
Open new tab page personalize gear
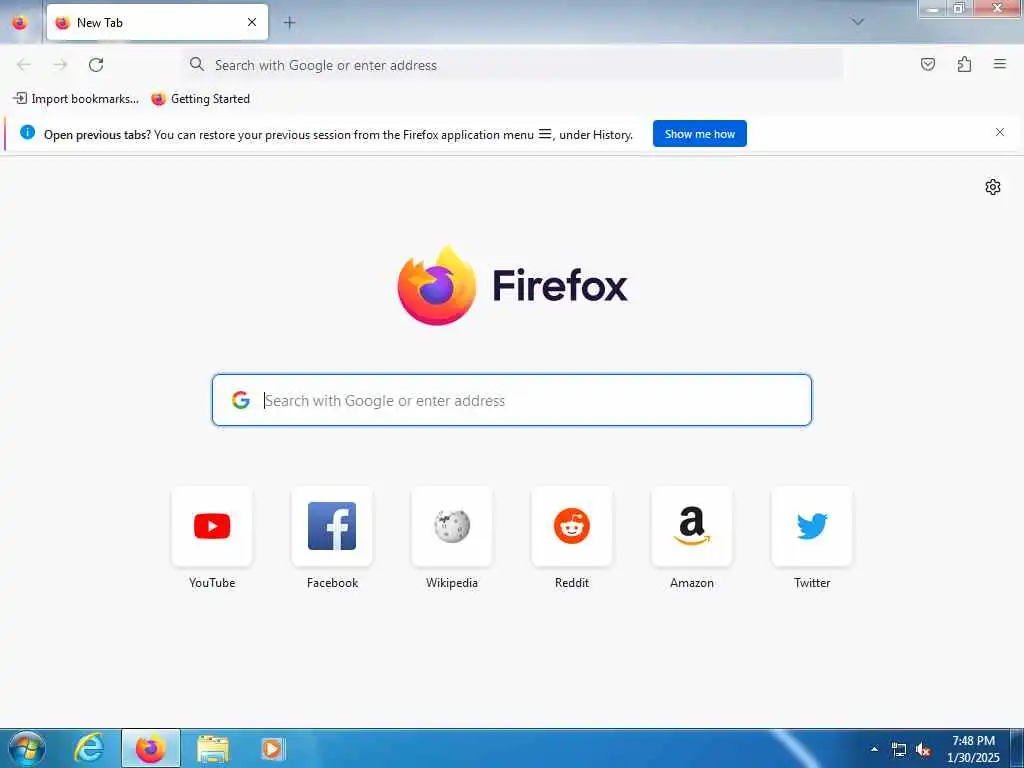[x=993, y=187]
